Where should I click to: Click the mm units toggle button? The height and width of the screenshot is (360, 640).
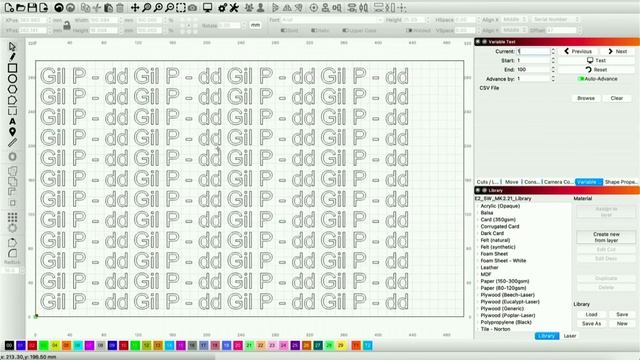point(255,25)
